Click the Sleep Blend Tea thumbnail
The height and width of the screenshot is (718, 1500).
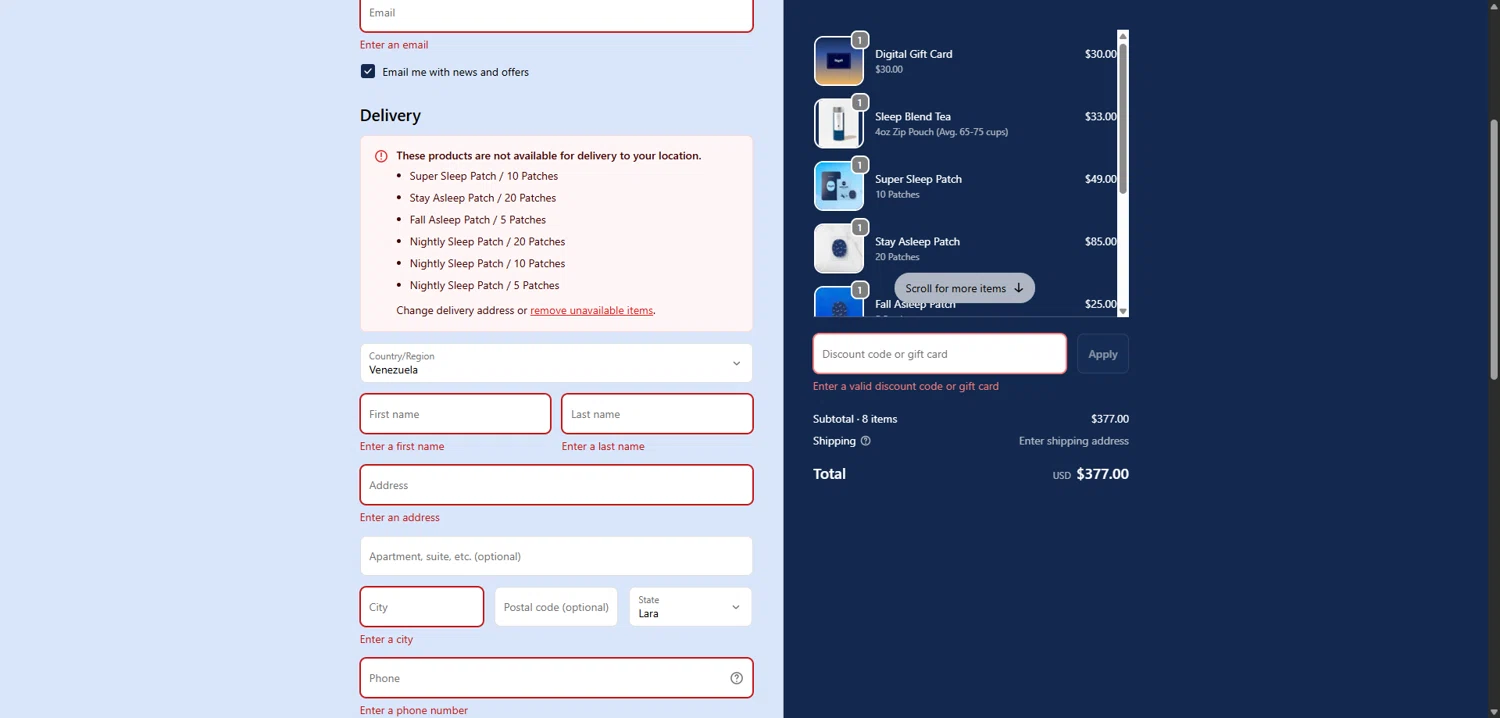(839, 123)
